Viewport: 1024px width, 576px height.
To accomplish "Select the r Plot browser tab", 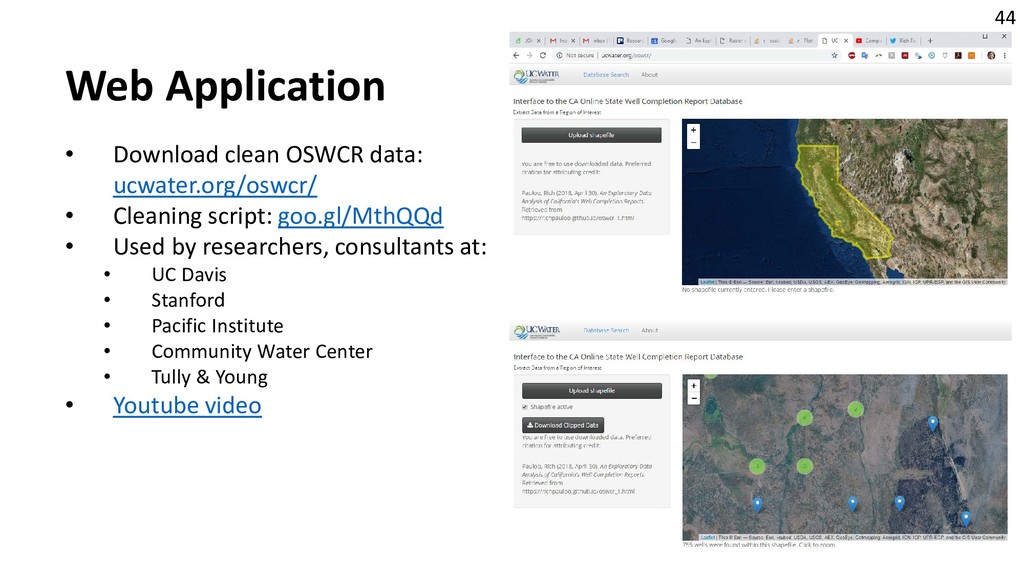I will coord(801,40).
